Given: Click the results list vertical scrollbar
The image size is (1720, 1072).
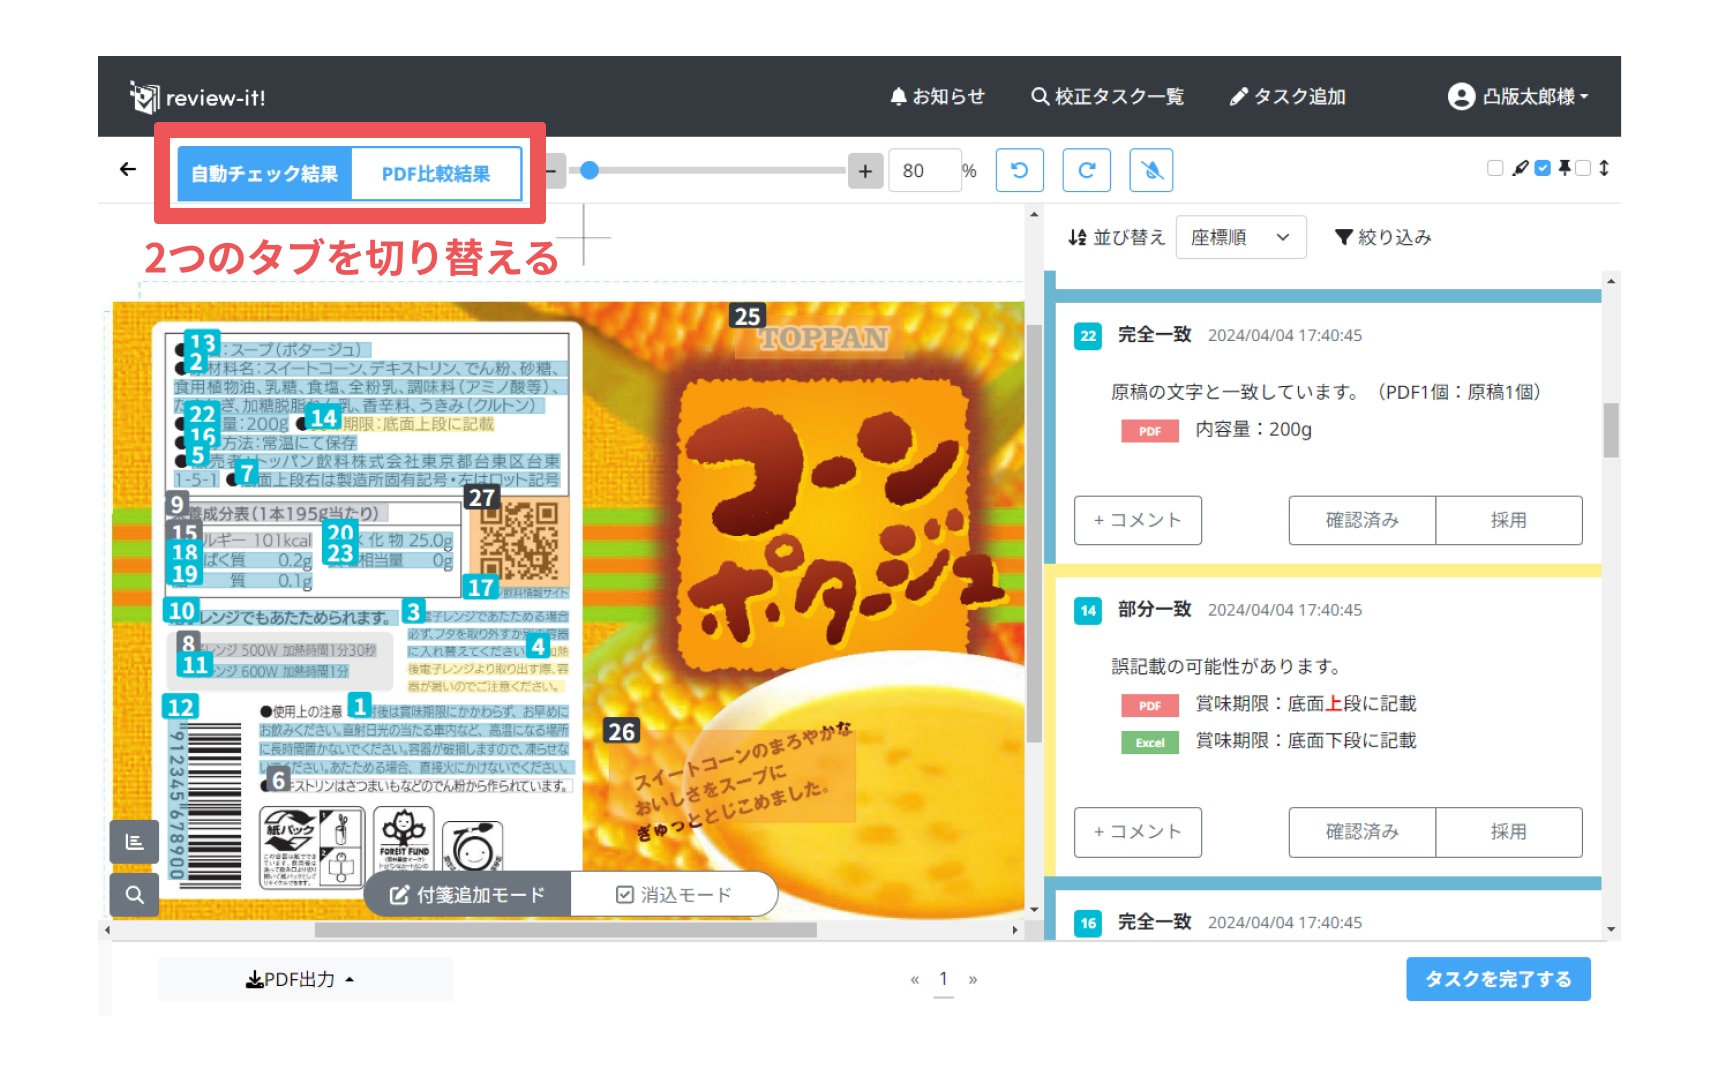Looking at the screenshot, I should click(x=1611, y=430).
